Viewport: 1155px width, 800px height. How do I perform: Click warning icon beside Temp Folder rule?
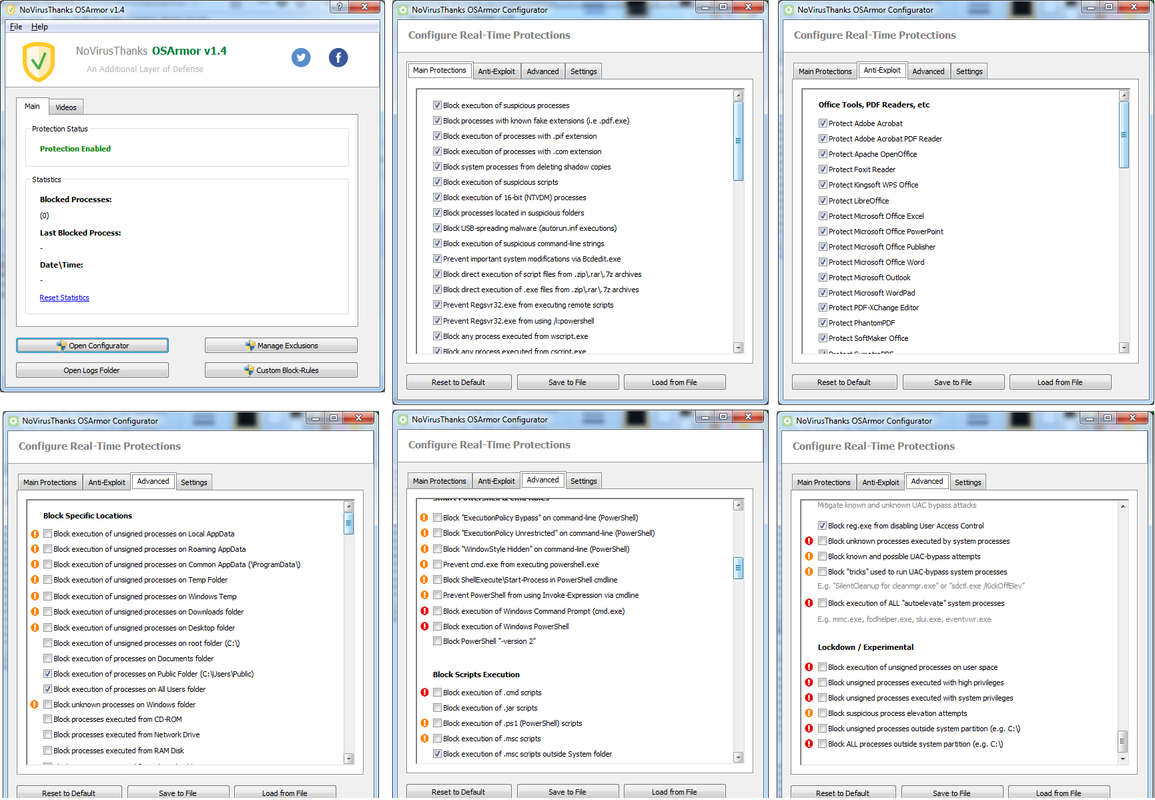pyautogui.click(x=35, y=580)
